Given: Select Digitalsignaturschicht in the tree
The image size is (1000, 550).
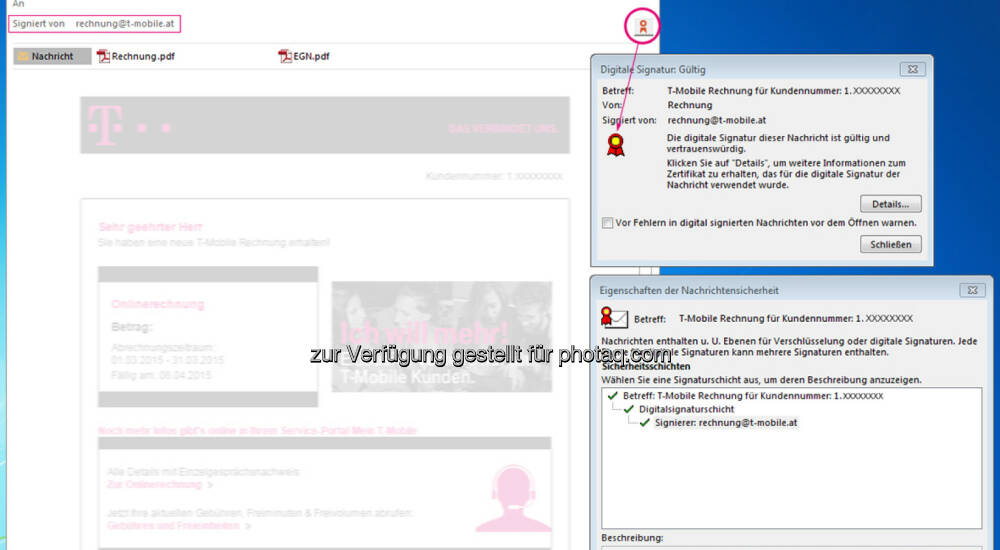Looking at the screenshot, I should coord(686,409).
